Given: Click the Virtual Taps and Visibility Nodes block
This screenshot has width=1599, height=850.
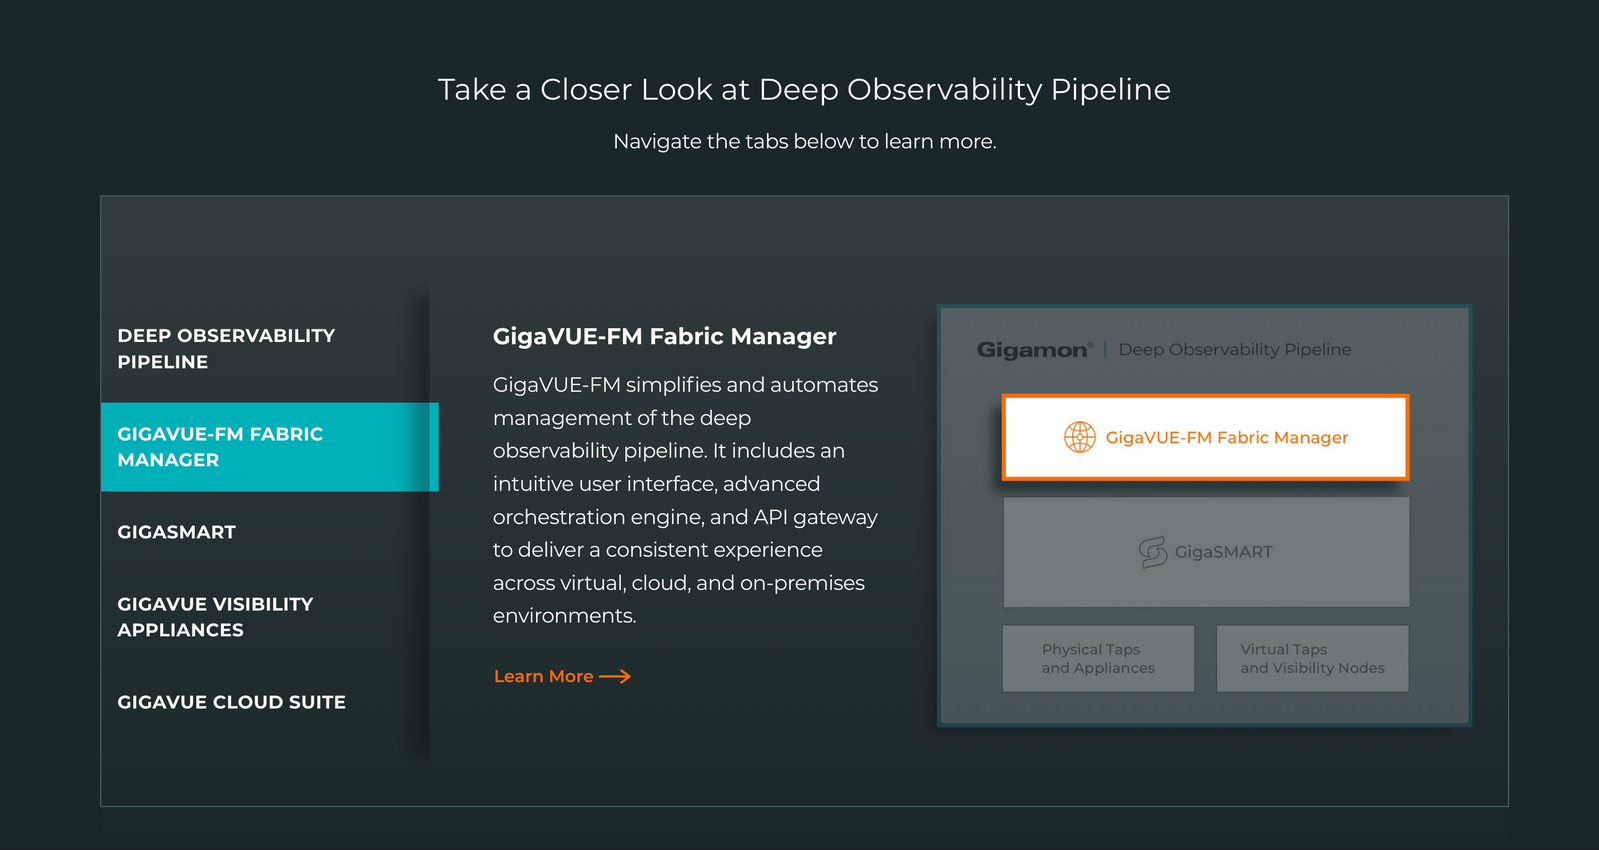Looking at the screenshot, I should coord(1312,658).
